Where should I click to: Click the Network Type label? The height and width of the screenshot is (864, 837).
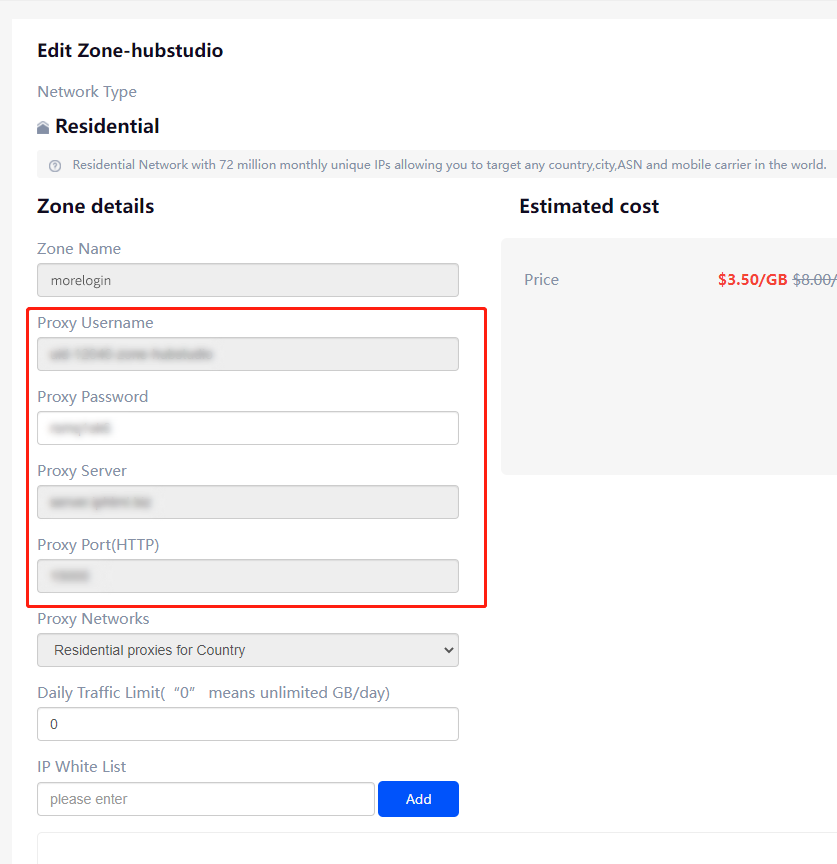tap(87, 92)
